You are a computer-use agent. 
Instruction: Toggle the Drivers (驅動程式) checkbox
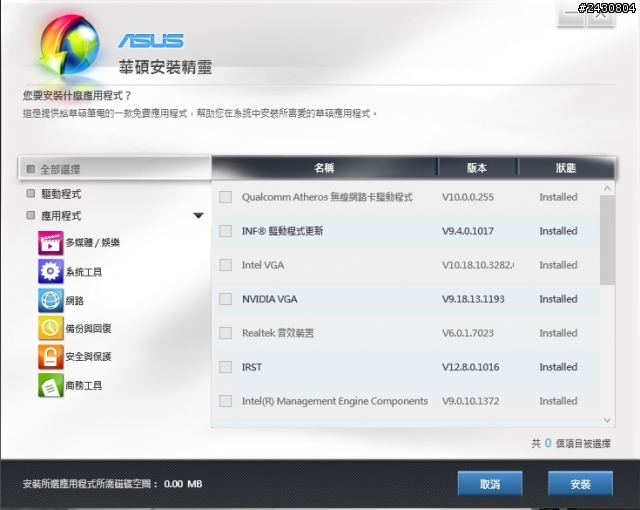[31, 193]
